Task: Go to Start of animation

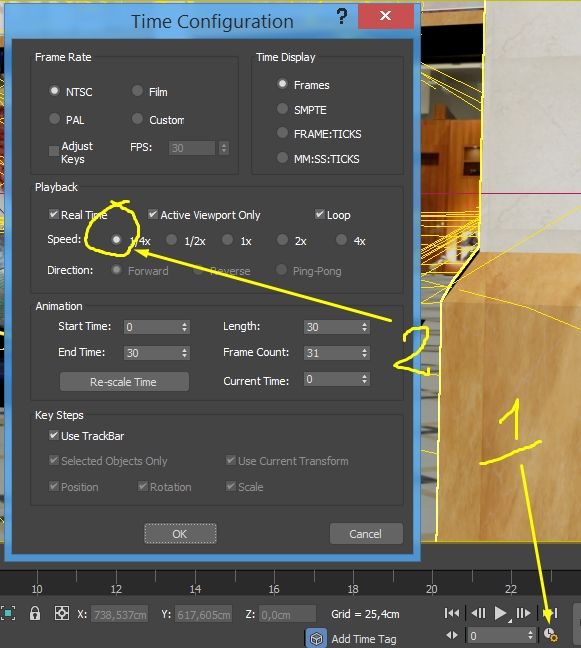Action: [452, 613]
